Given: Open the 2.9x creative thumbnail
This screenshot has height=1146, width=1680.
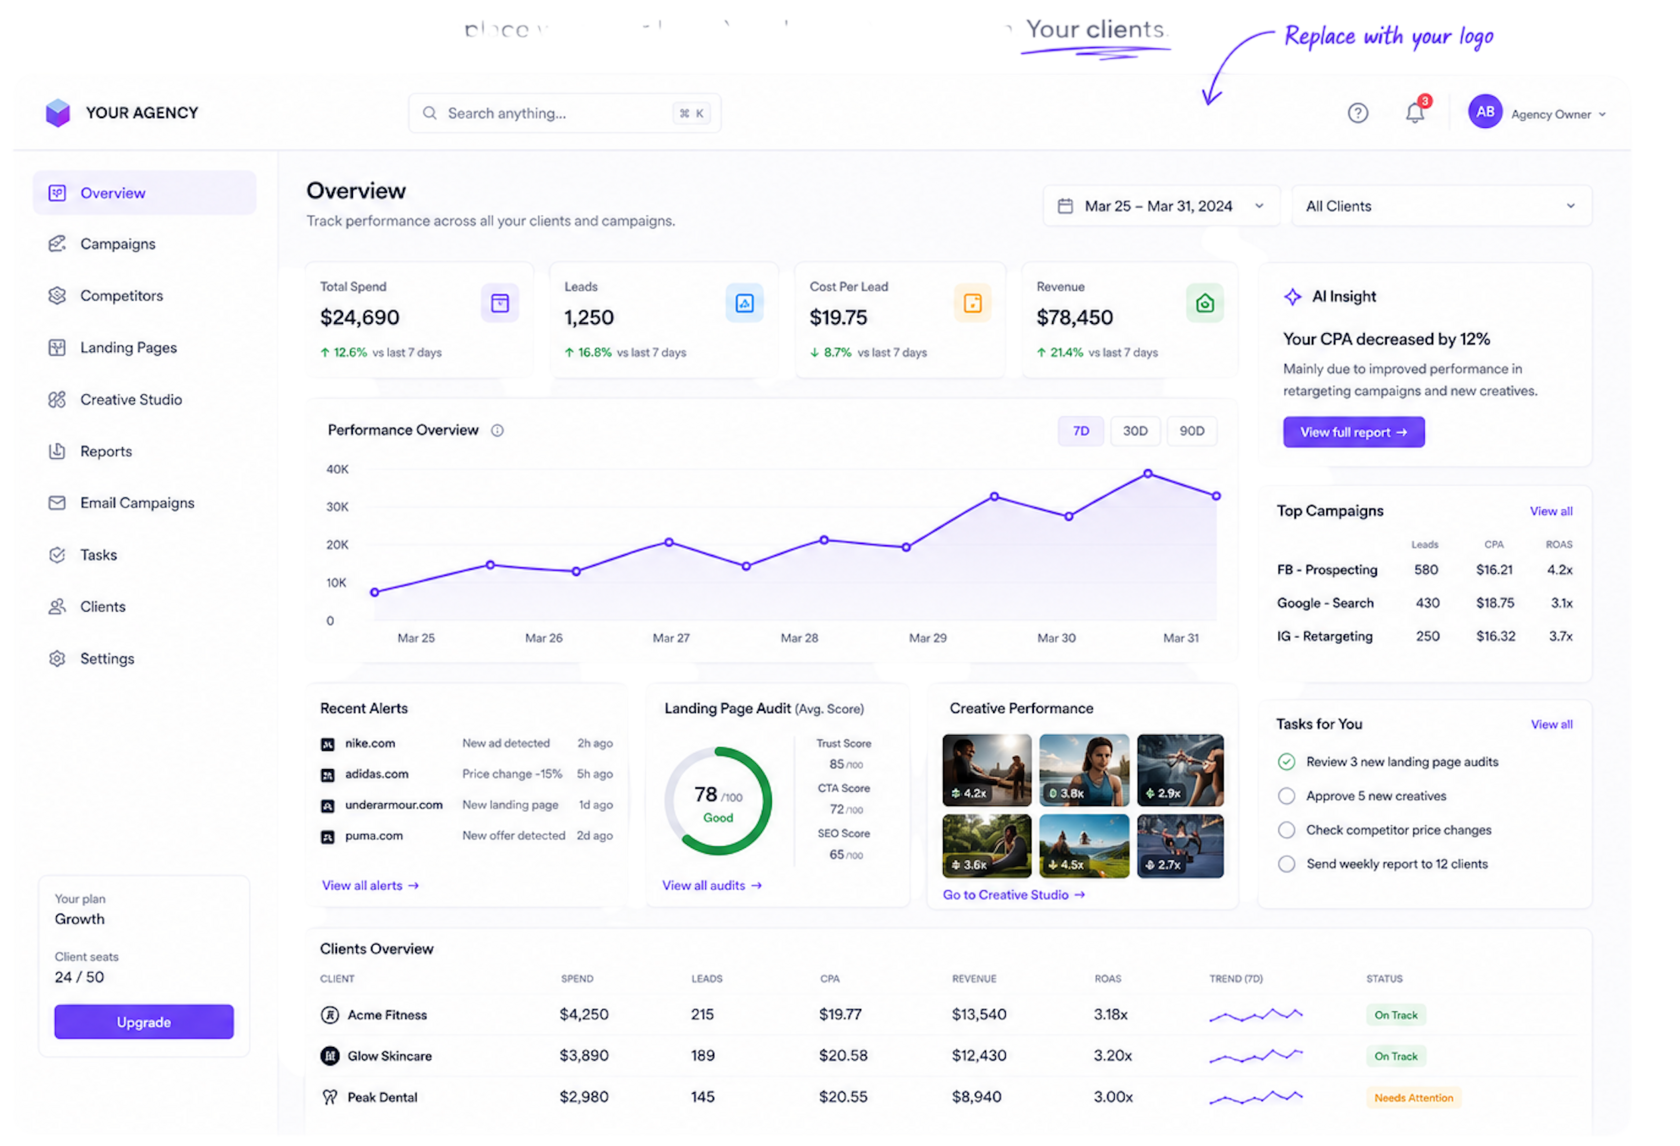Looking at the screenshot, I should (1180, 770).
